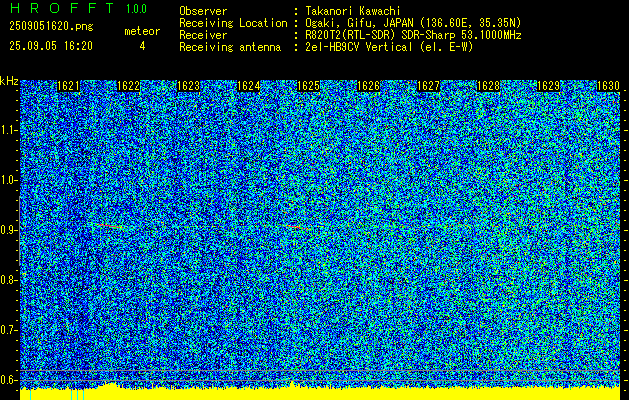Image resolution: width=629 pixels, height=400 pixels.
Task: Click the red meteor echo near 1622
Action: (x=109, y=226)
